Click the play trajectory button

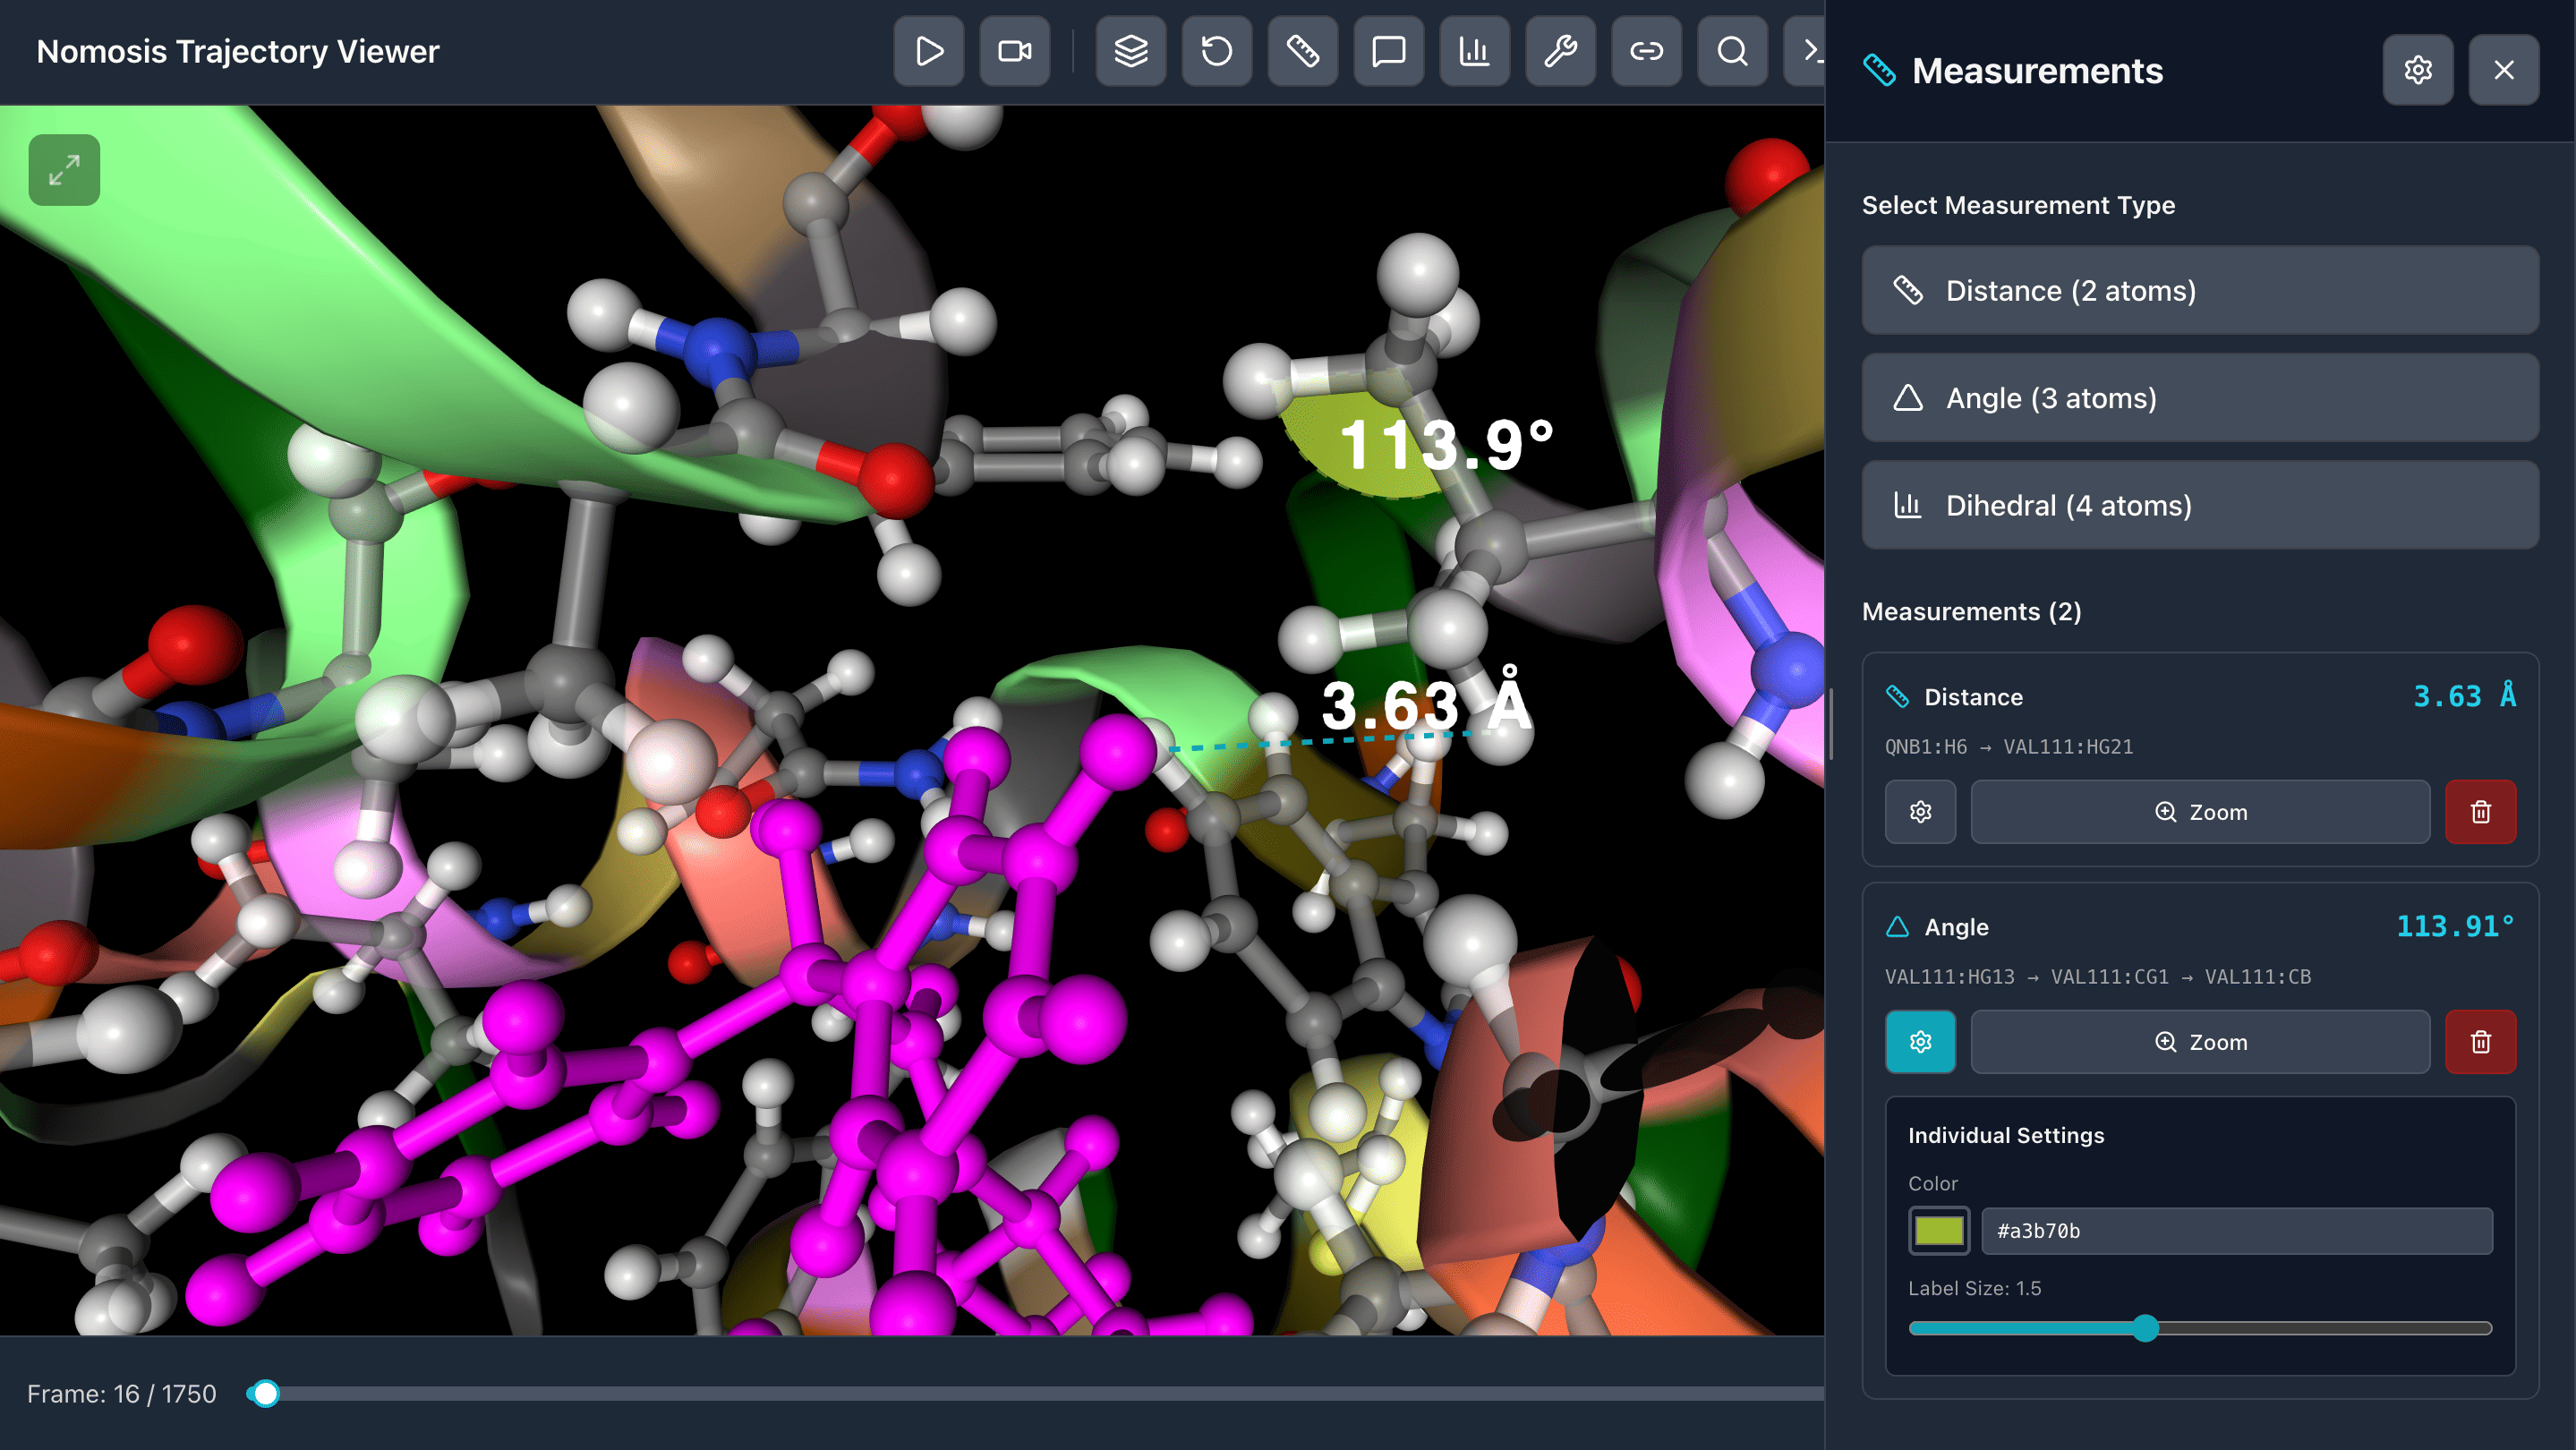click(x=928, y=51)
